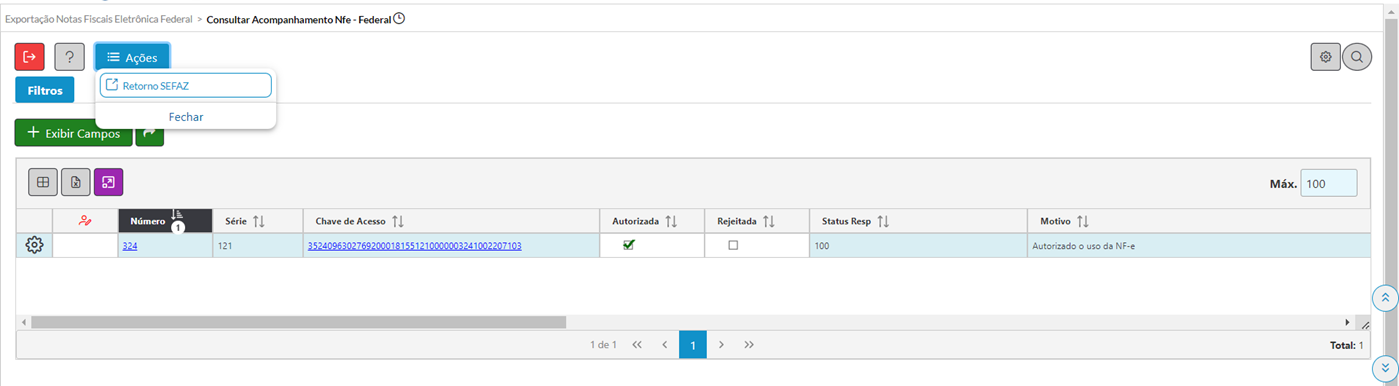The width and height of the screenshot is (1399, 386).
Task: Toggle the Autorizada checkbox in row
Action: [x=629, y=245]
